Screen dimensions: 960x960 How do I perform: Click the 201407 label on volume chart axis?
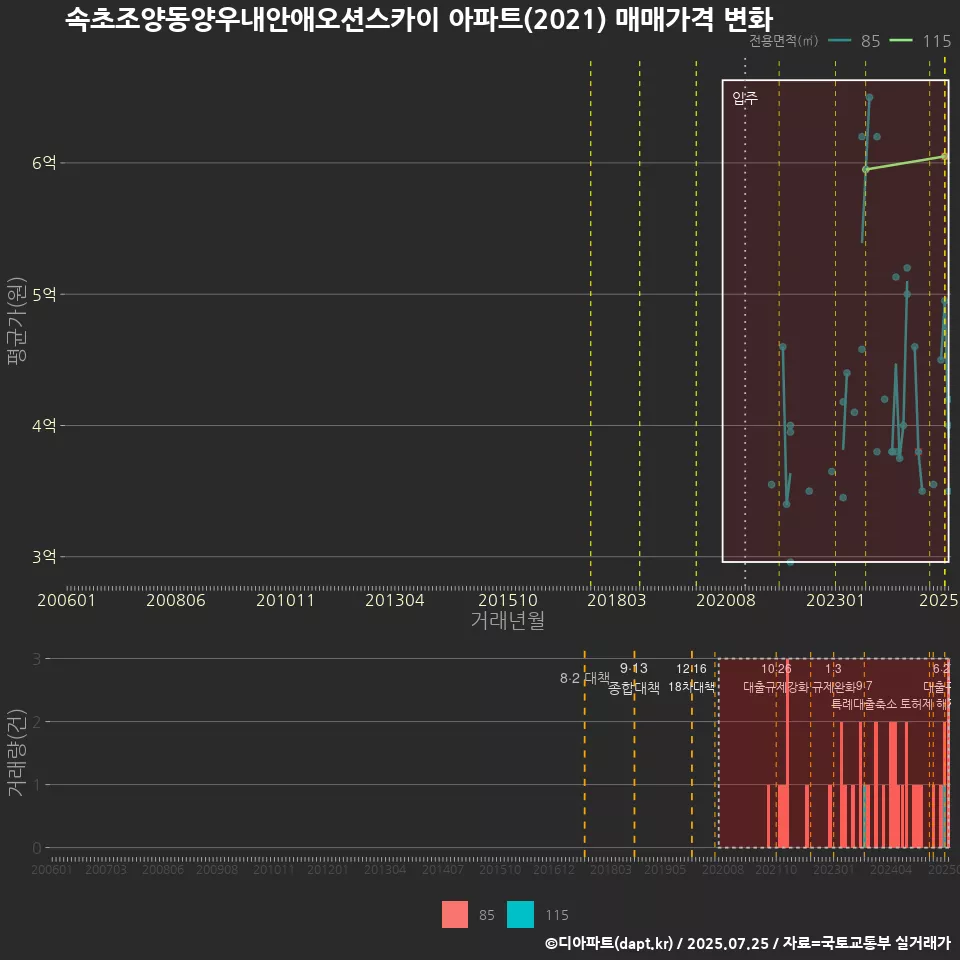click(443, 869)
